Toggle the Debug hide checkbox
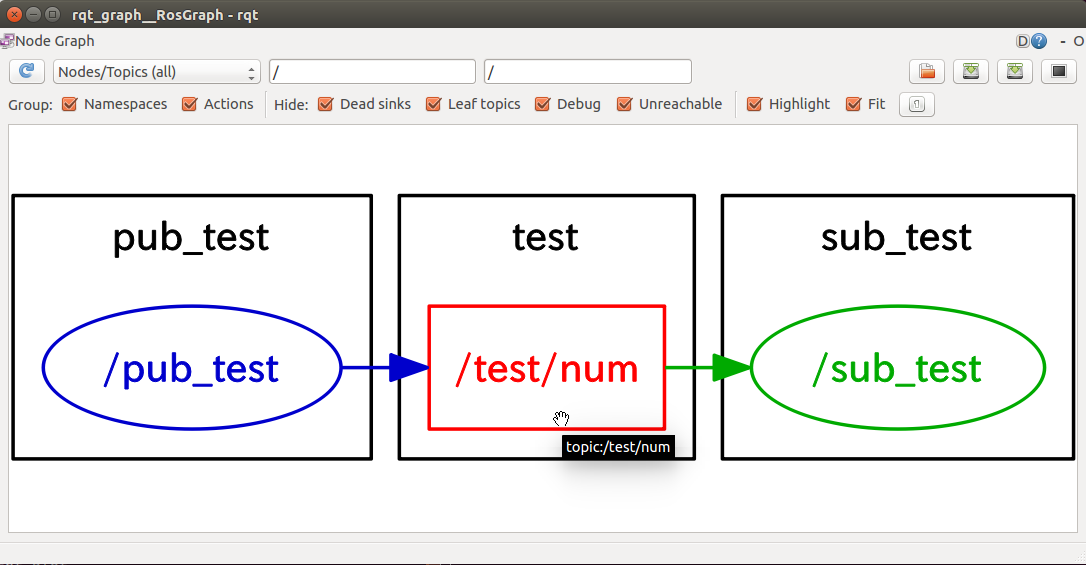The height and width of the screenshot is (565, 1086). pos(543,104)
